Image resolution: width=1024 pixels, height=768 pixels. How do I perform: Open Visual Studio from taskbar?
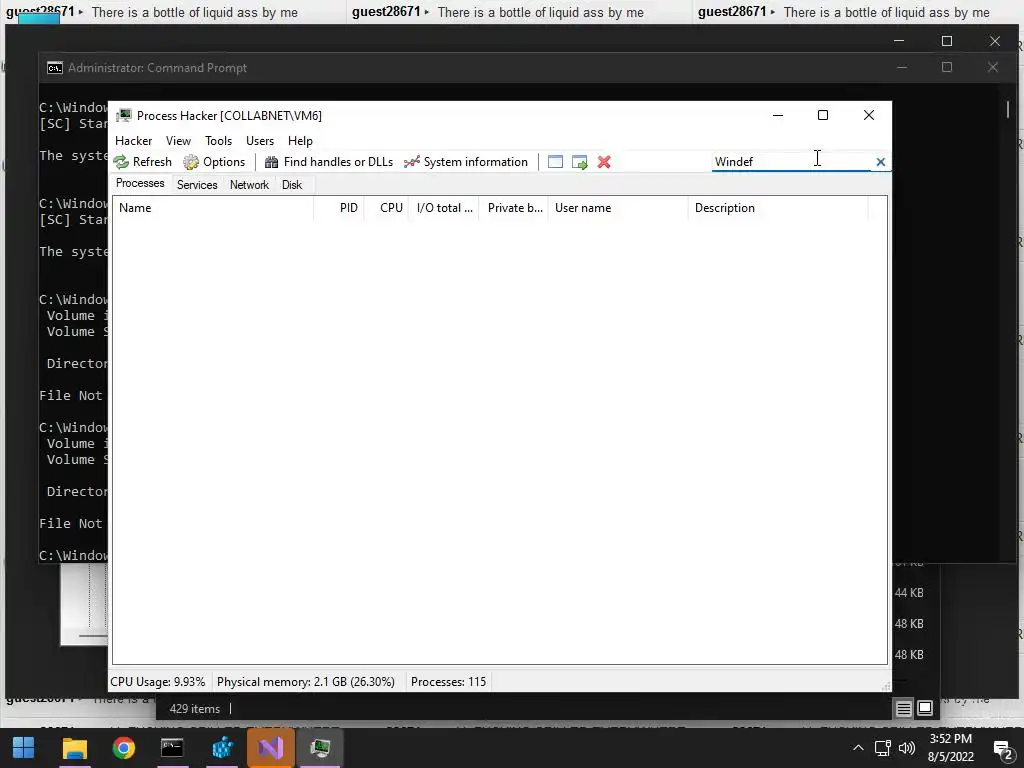[x=270, y=748]
